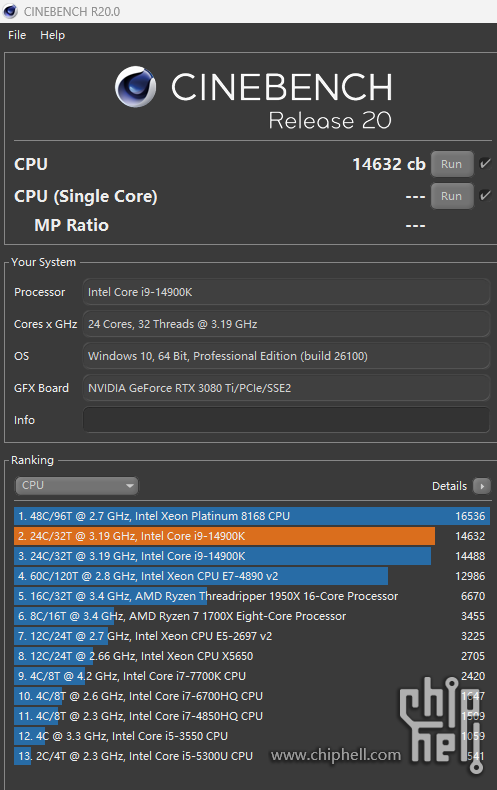This screenshot has height=790, width=497.
Task: Open the File menu
Action: coord(17,35)
